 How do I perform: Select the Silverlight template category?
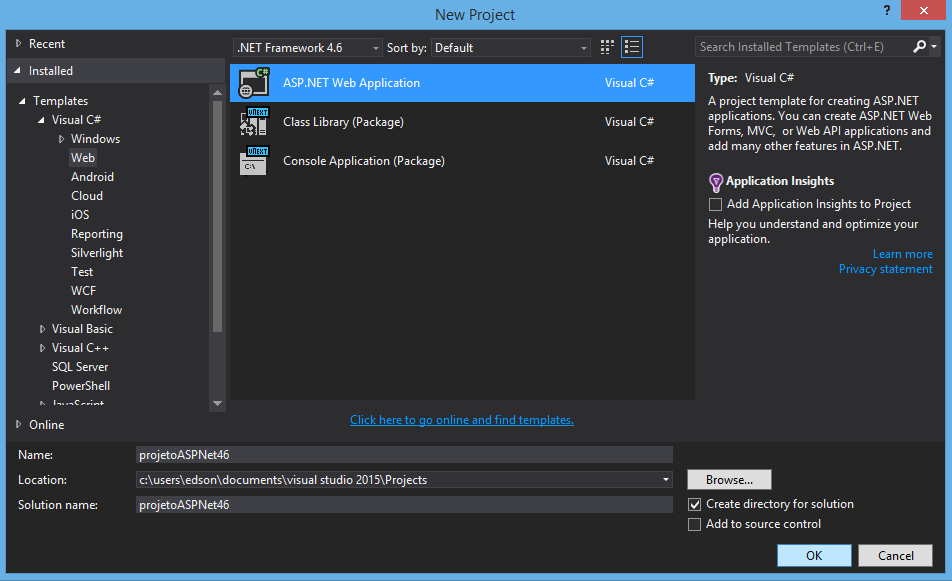97,253
